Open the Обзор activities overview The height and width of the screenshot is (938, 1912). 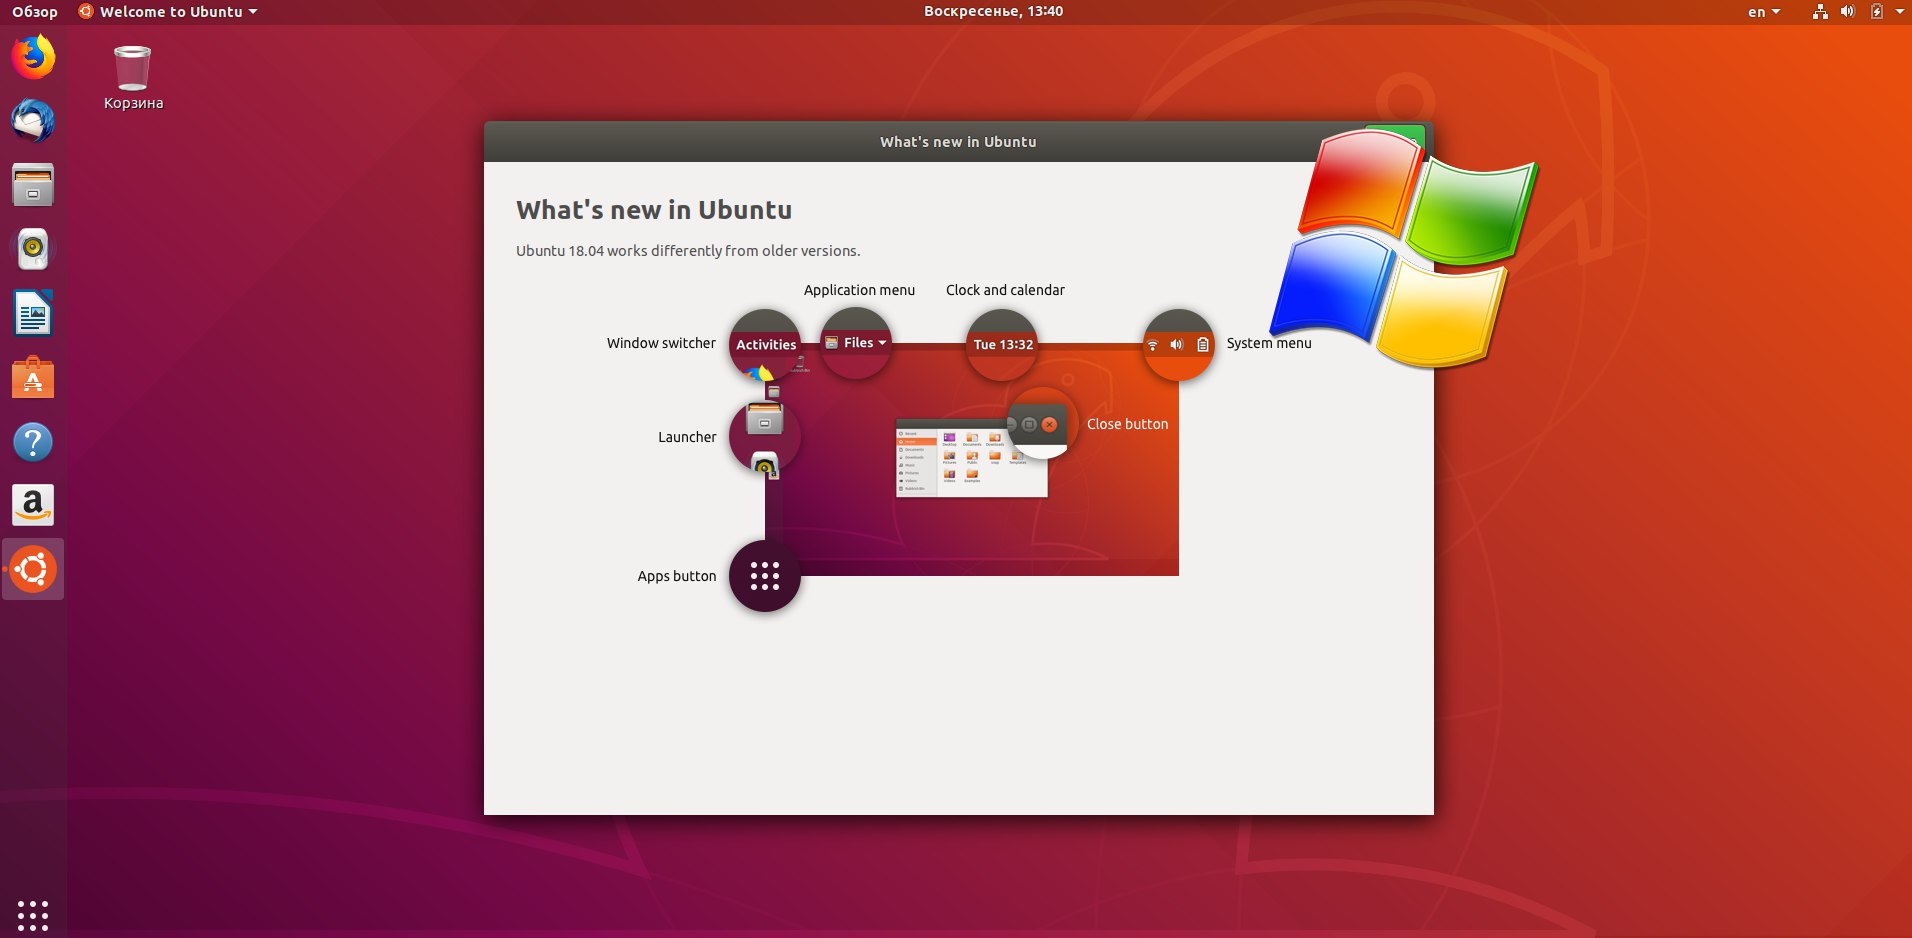pos(35,12)
